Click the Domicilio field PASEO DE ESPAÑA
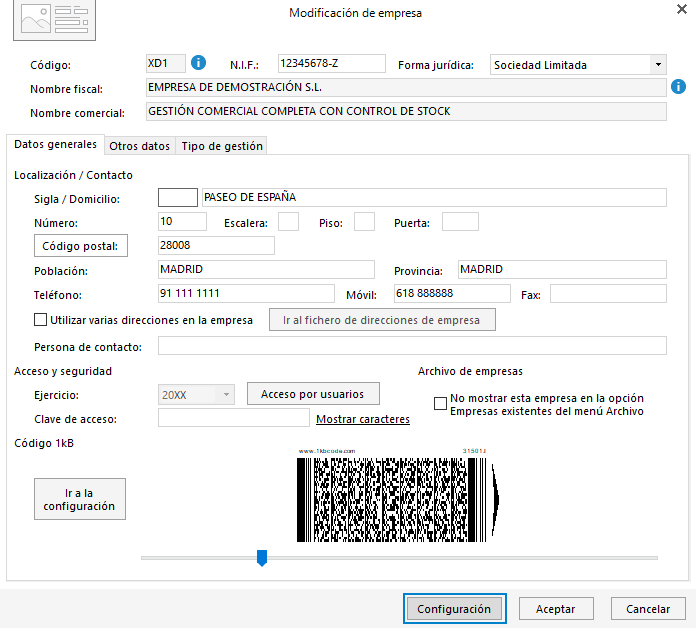Image resolution: width=696 pixels, height=628 pixels. pyautogui.click(x=434, y=197)
